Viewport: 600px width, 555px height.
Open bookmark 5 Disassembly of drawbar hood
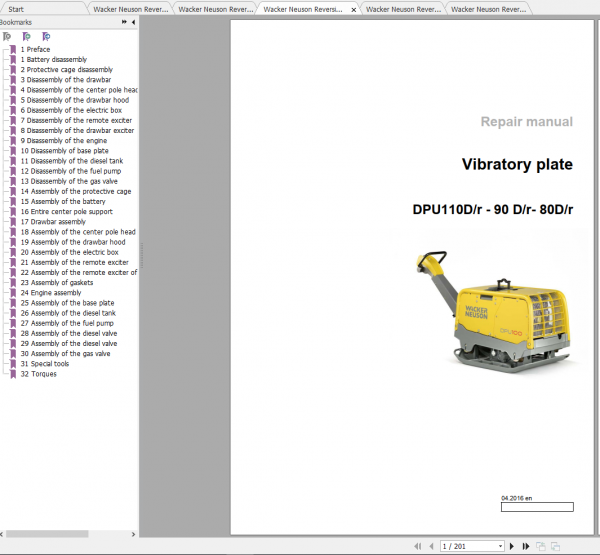click(75, 100)
